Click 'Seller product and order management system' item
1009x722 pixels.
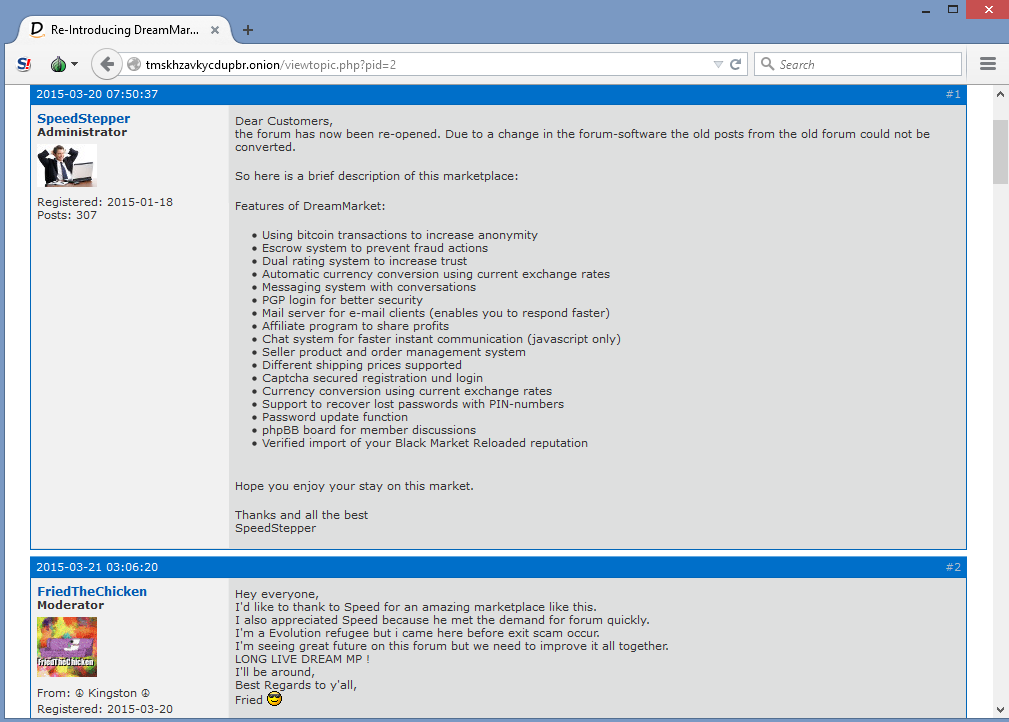pyautogui.click(x=394, y=352)
